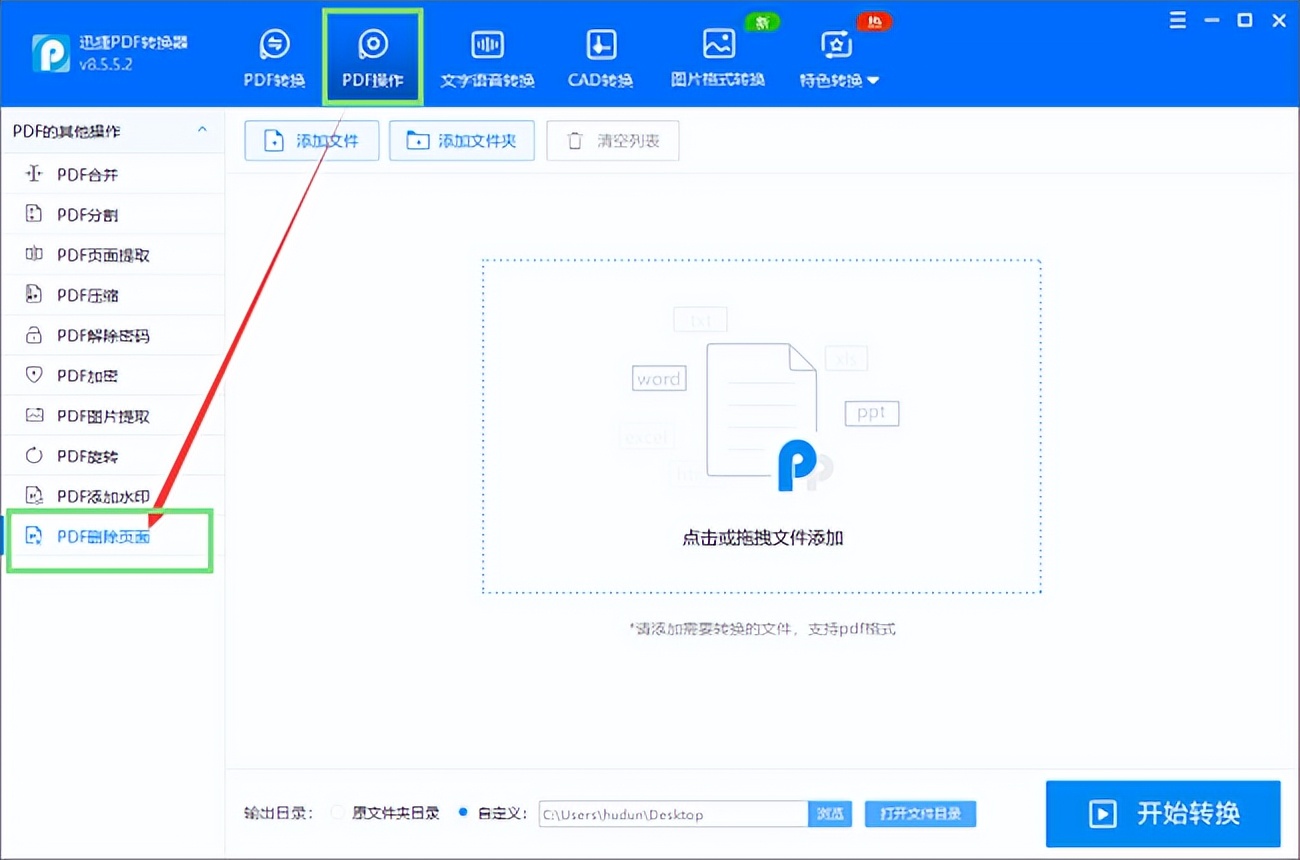
Task: Click 浏览 to browse output folder
Action: (x=830, y=813)
